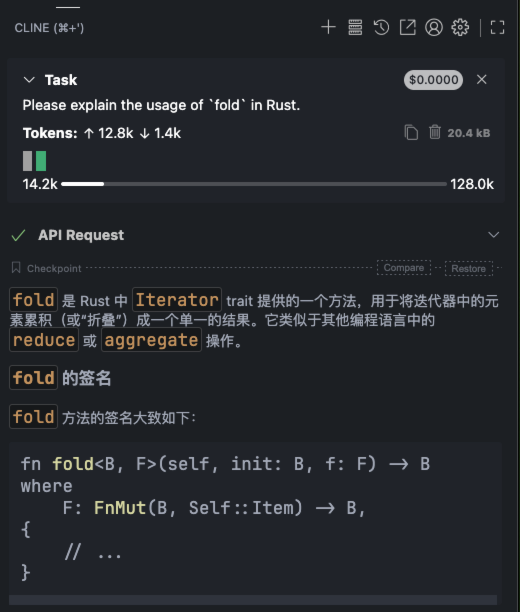
Task: Open the MCP servers icon
Action: [355, 27]
